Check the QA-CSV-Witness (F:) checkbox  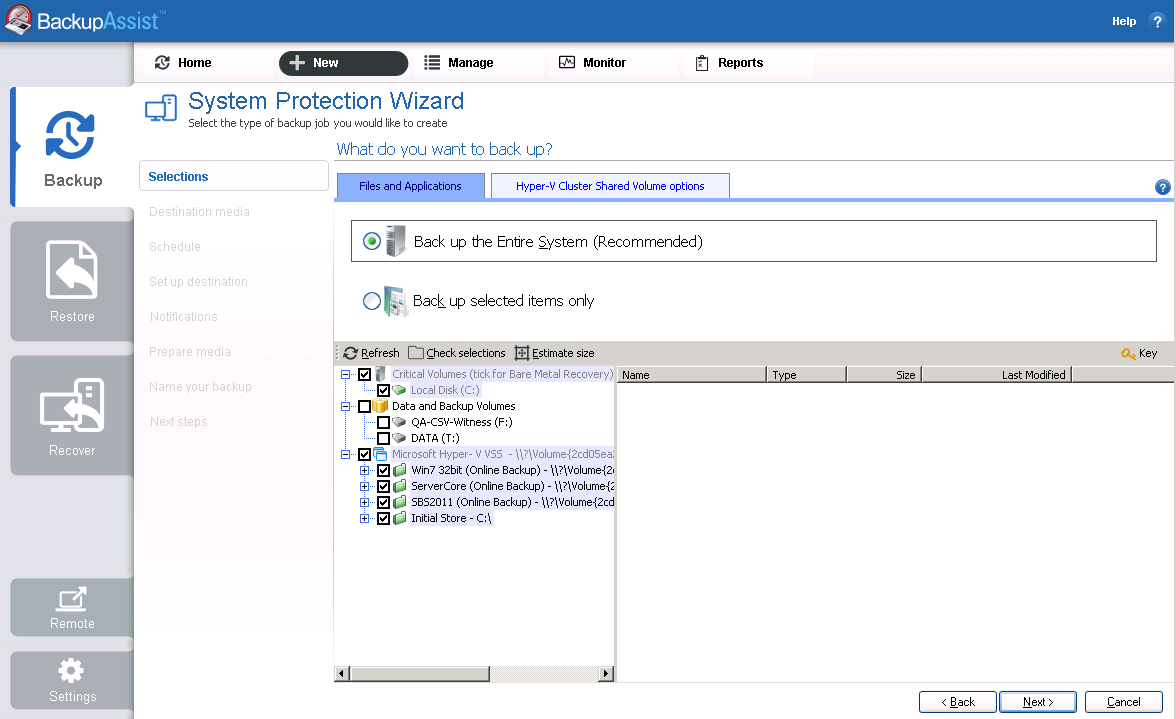(383, 422)
